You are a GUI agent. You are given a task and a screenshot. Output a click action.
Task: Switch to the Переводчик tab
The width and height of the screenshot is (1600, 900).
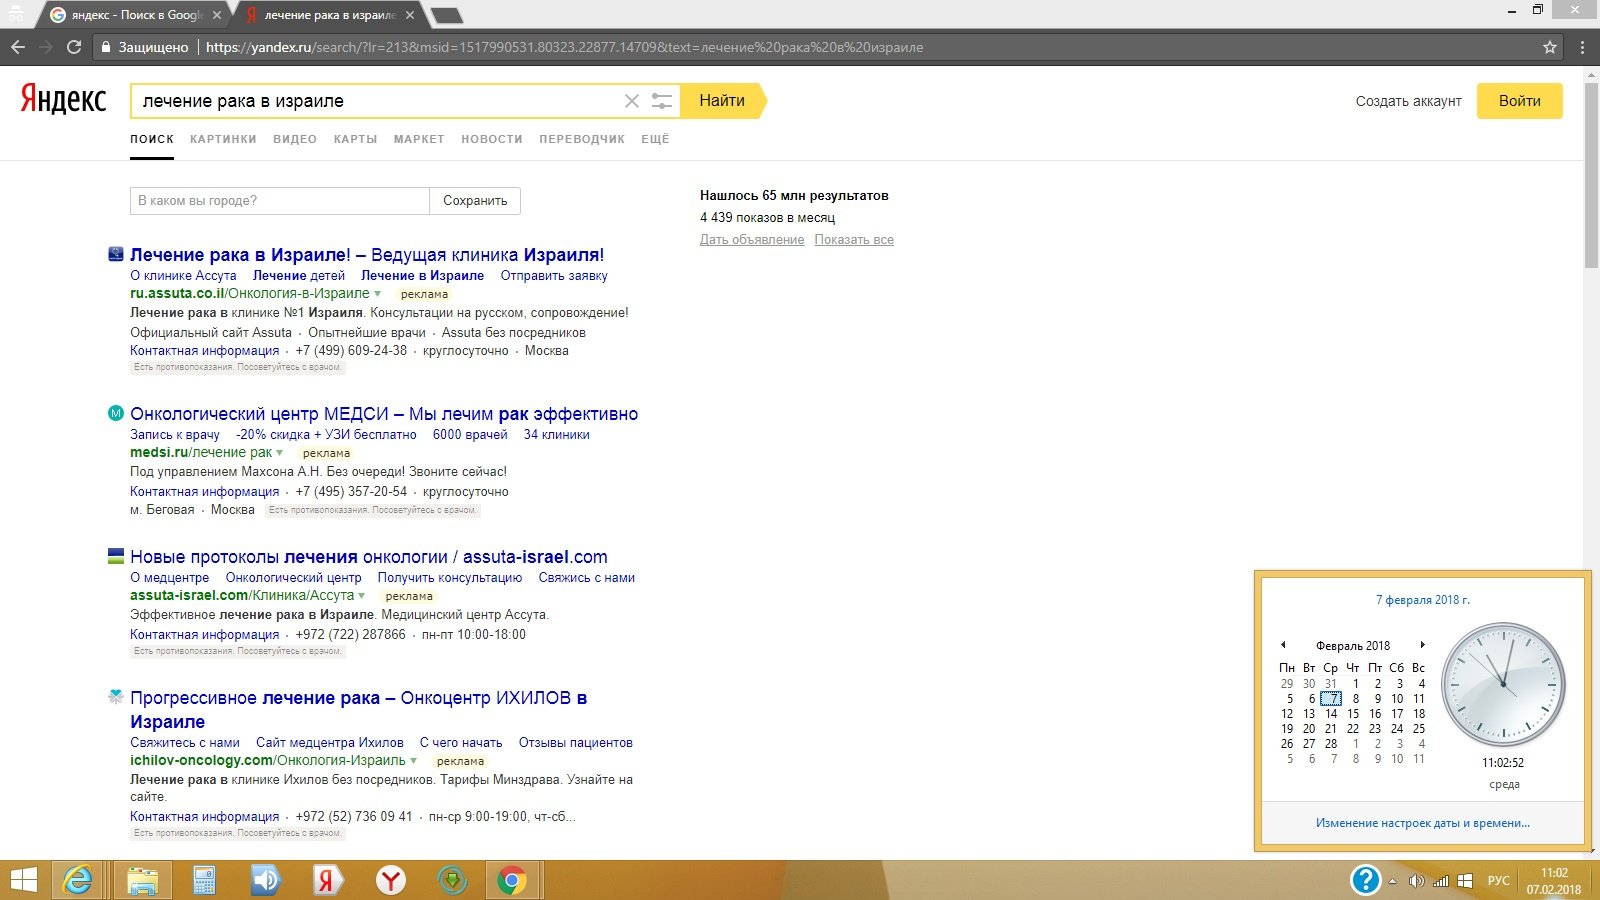(x=582, y=139)
